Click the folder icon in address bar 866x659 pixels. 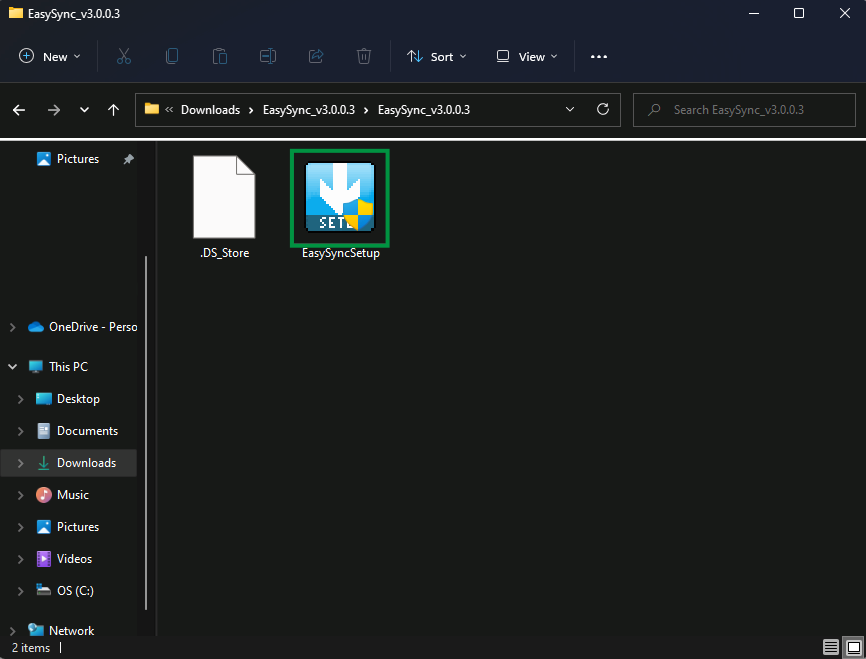[x=152, y=109]
